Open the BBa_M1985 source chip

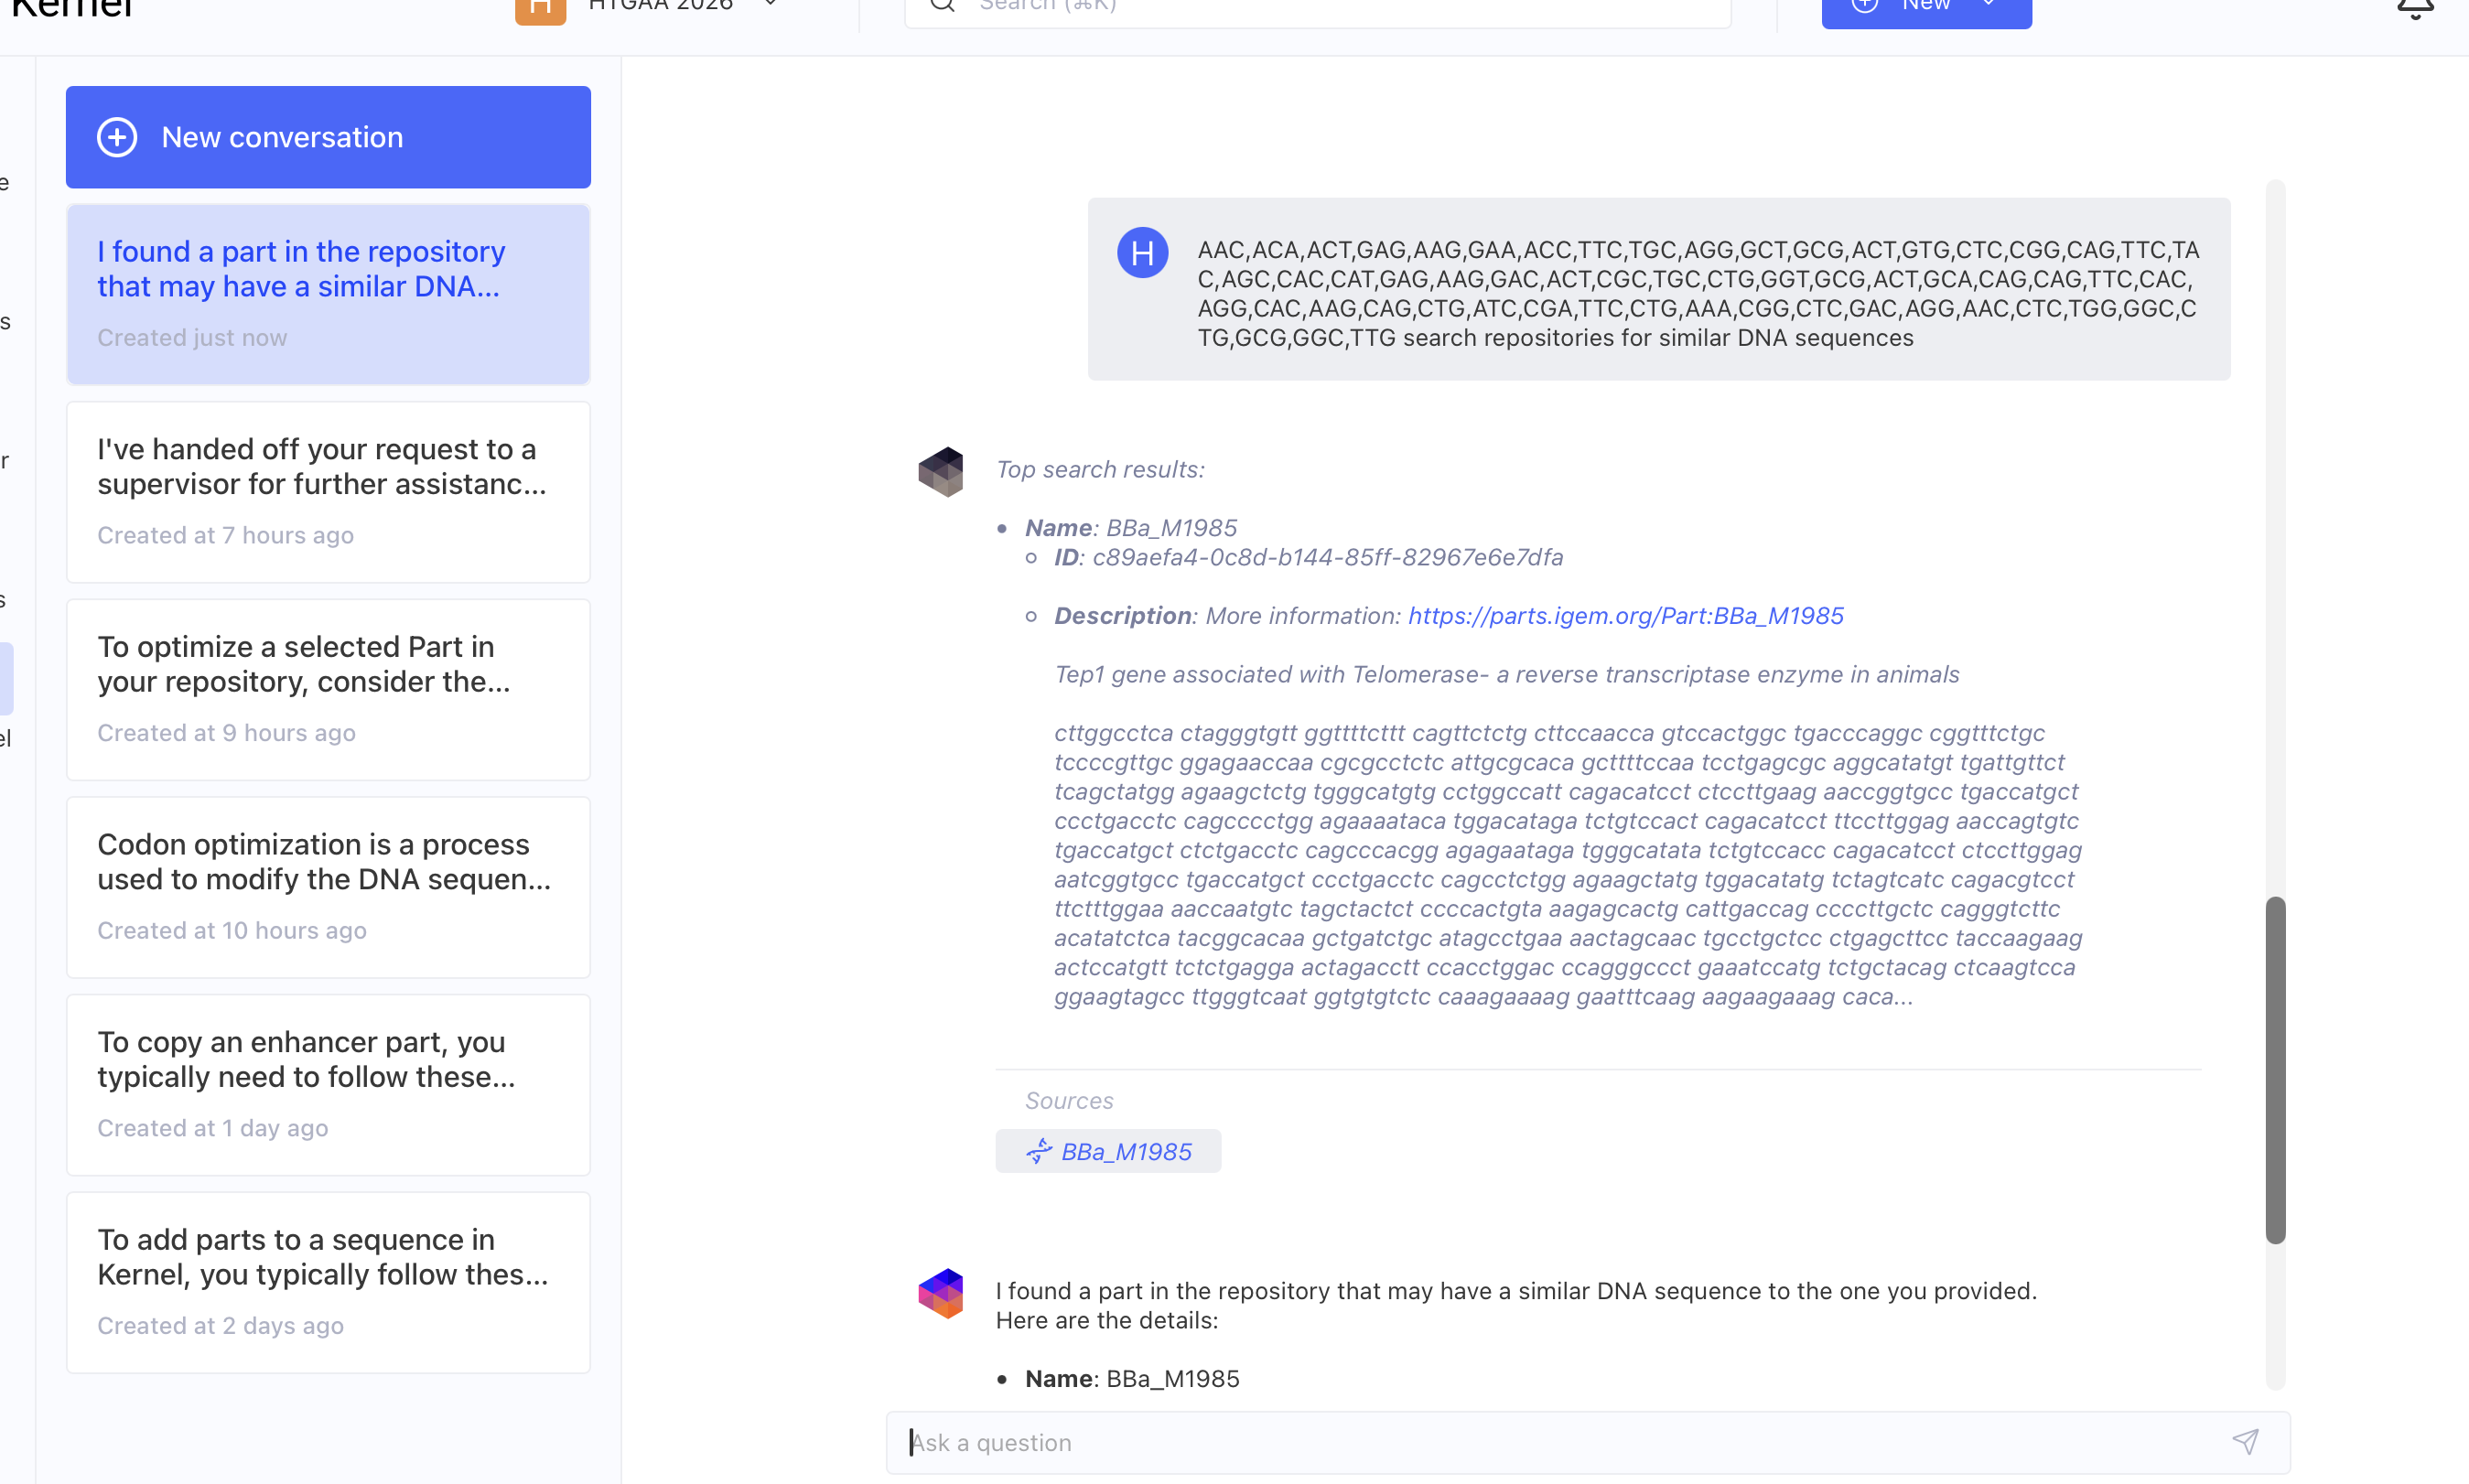point(1108,1151)
